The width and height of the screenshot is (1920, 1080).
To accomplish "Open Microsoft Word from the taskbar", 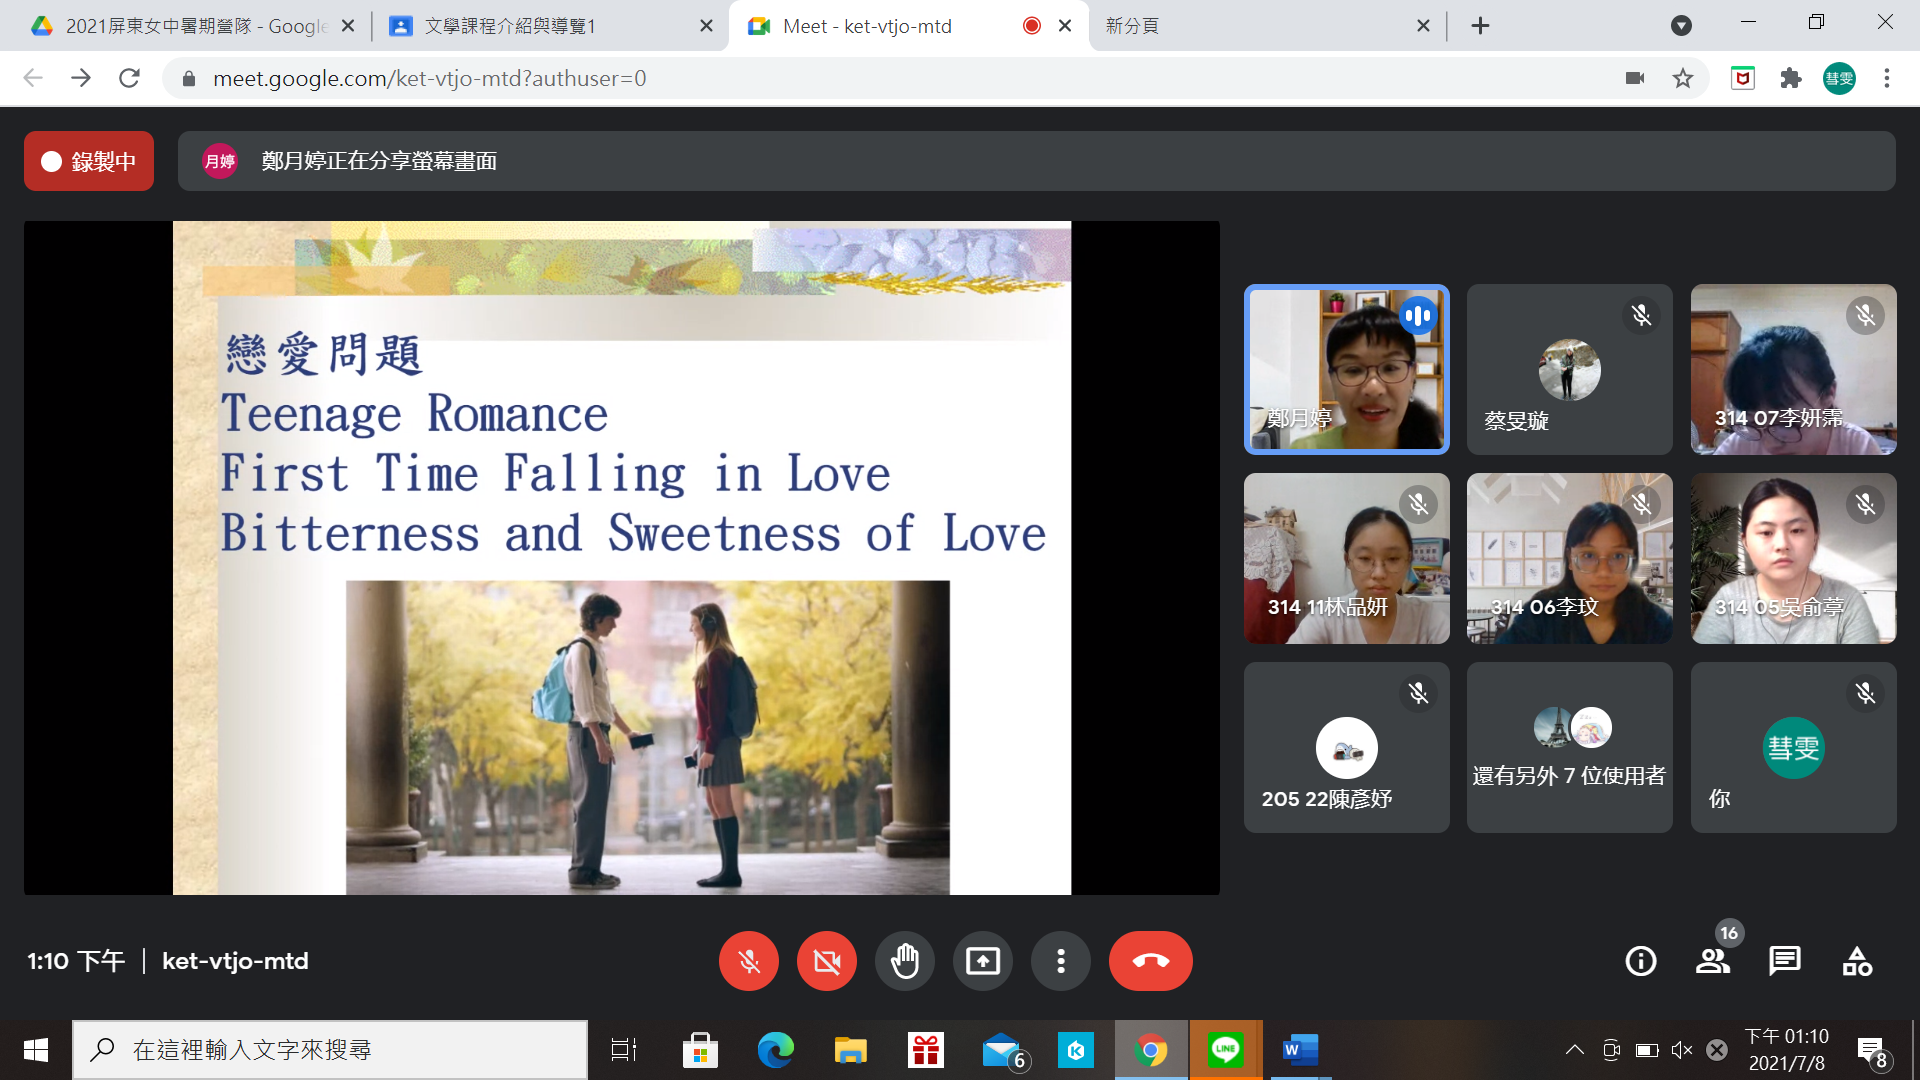I will point(1300,1050).
